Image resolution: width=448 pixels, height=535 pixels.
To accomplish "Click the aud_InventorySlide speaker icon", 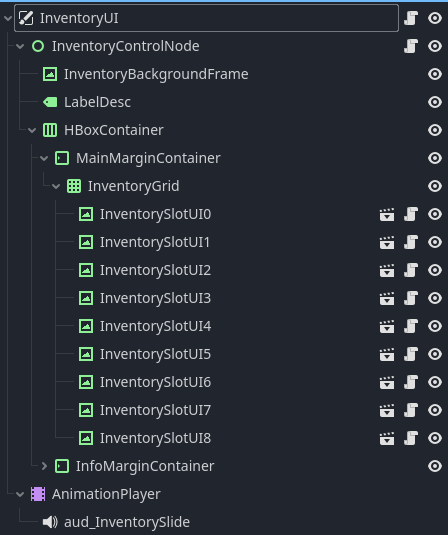I will click(50, 522).
